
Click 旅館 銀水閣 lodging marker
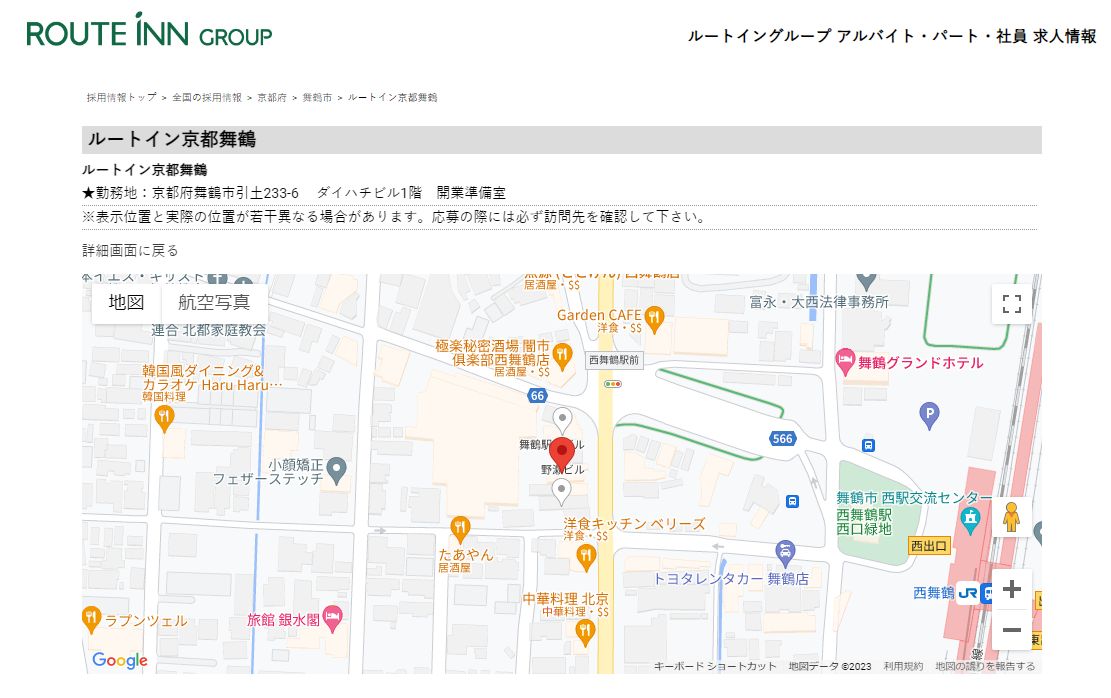(332, 619)
